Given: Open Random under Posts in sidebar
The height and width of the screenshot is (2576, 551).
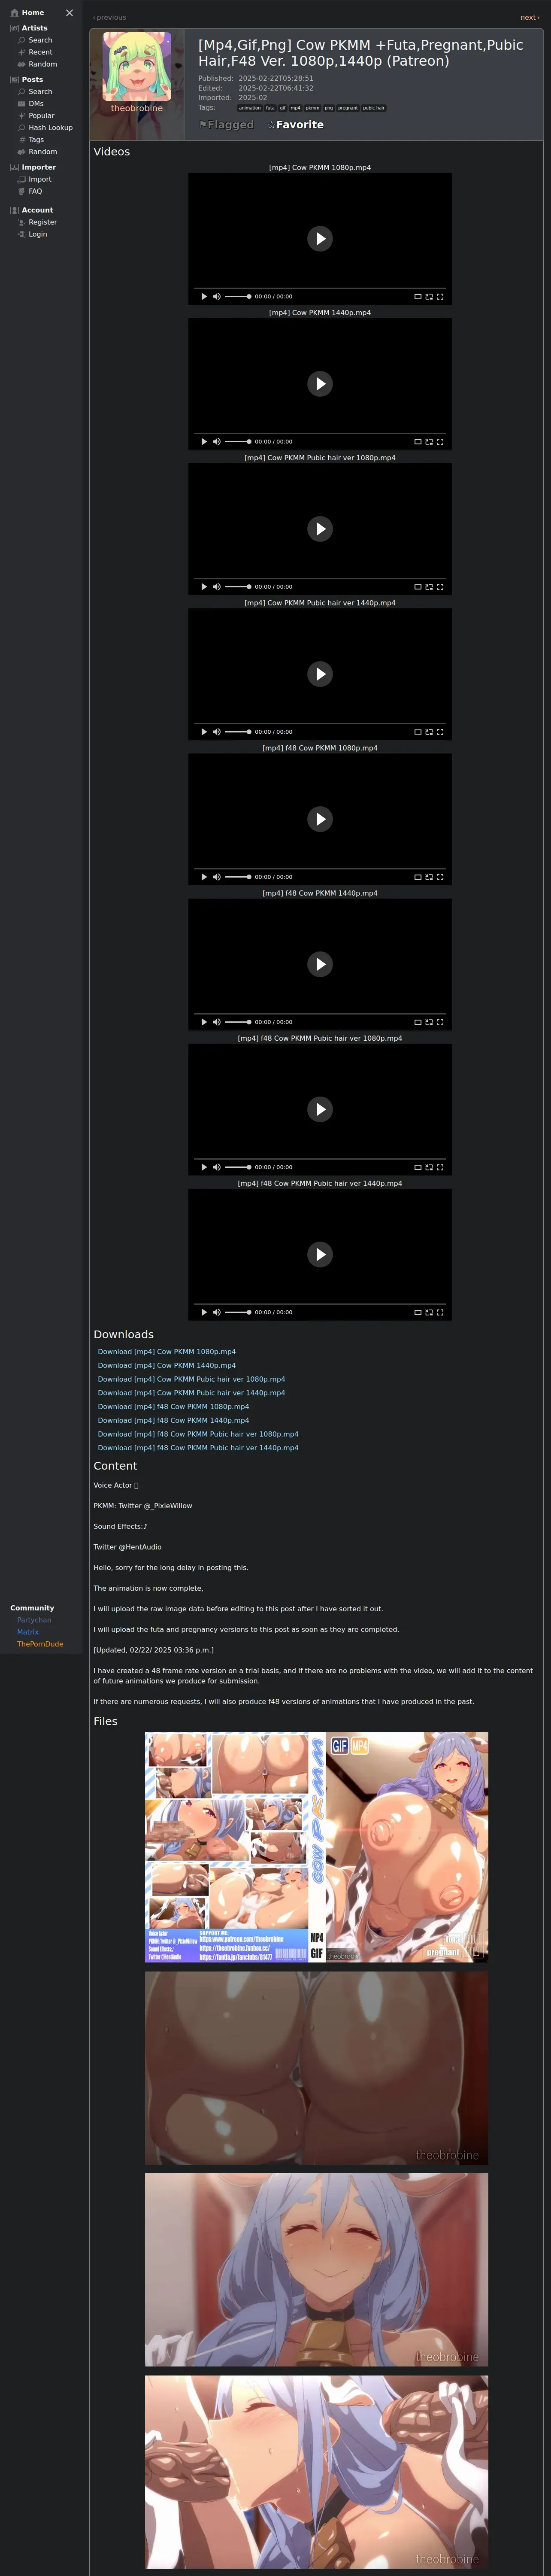Looking at the screenshot, I should pyautogui.click(x=42, y=152).
